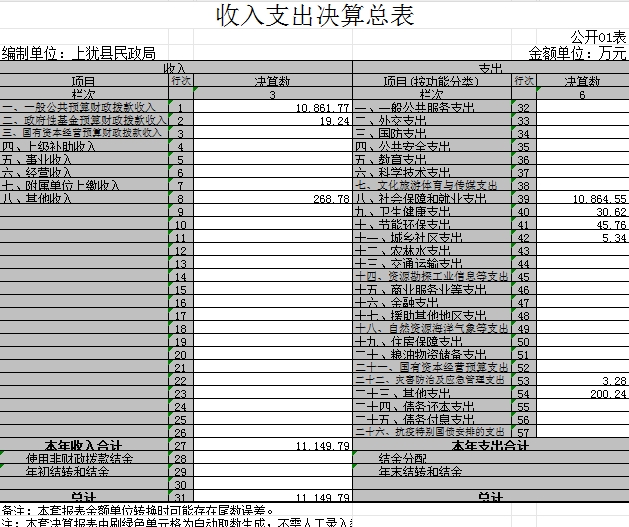This screenshot has height=527, width=629.
Task: Select the 一般公共预算财政拨款收入 row label
Action: (x=83, y=107)
